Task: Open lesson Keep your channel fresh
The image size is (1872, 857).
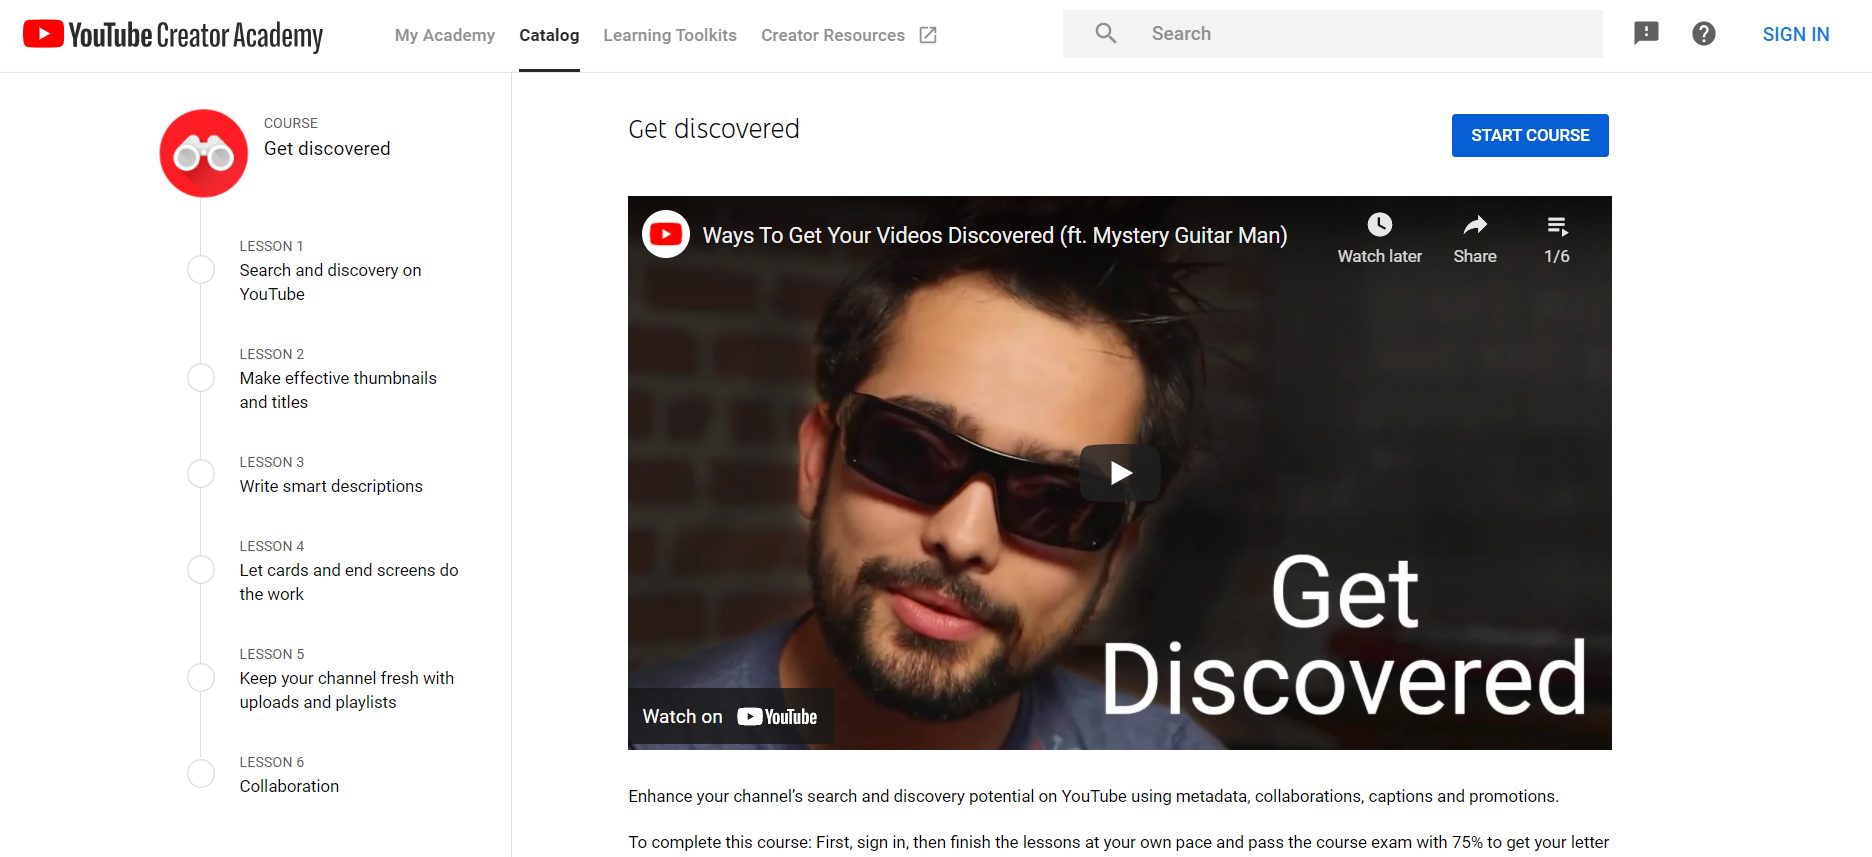Action: [x=347, y=690]
